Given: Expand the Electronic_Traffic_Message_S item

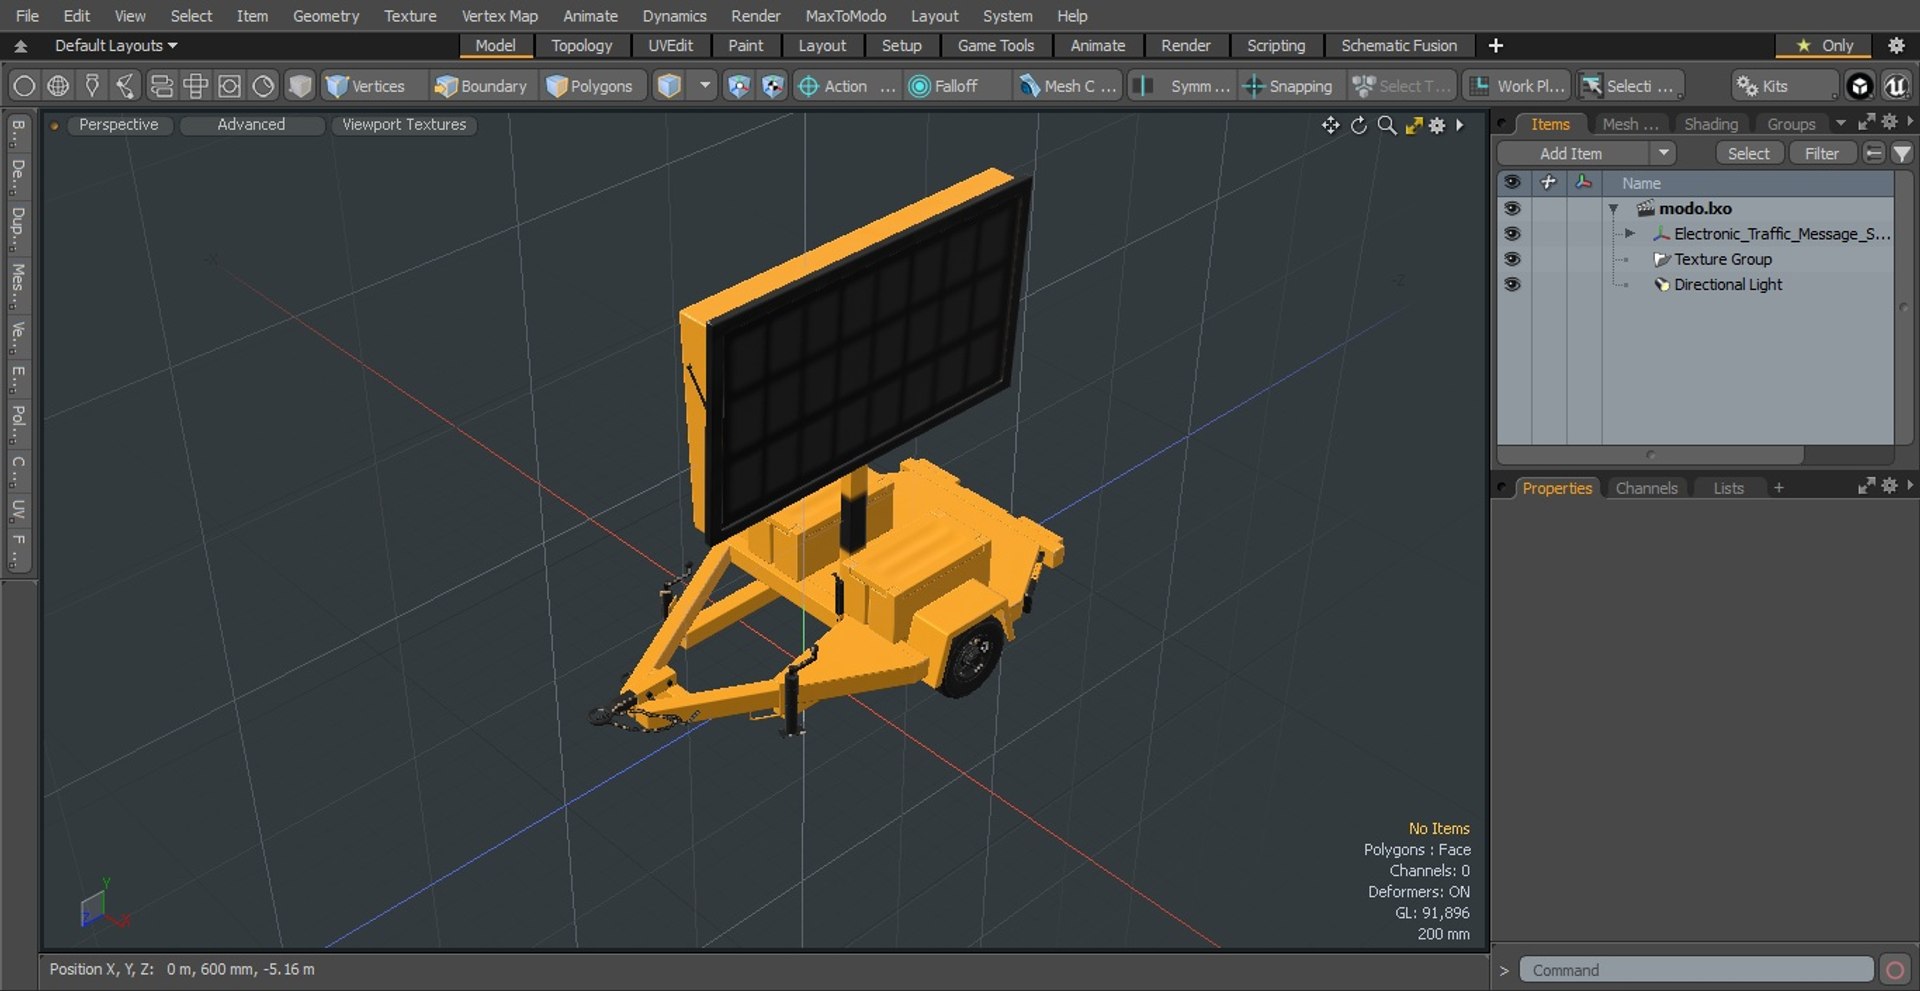Looking at the screenshot, I should pos(1630,234).
